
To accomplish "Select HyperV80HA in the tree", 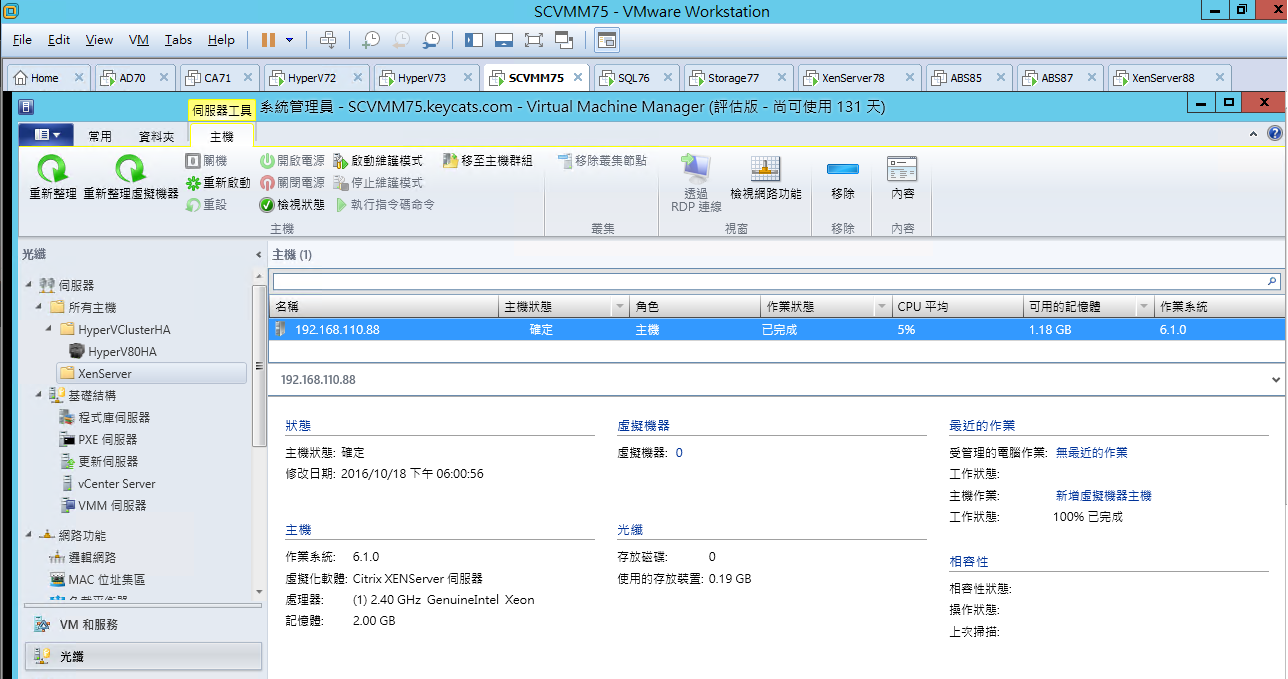I will 112,352.
